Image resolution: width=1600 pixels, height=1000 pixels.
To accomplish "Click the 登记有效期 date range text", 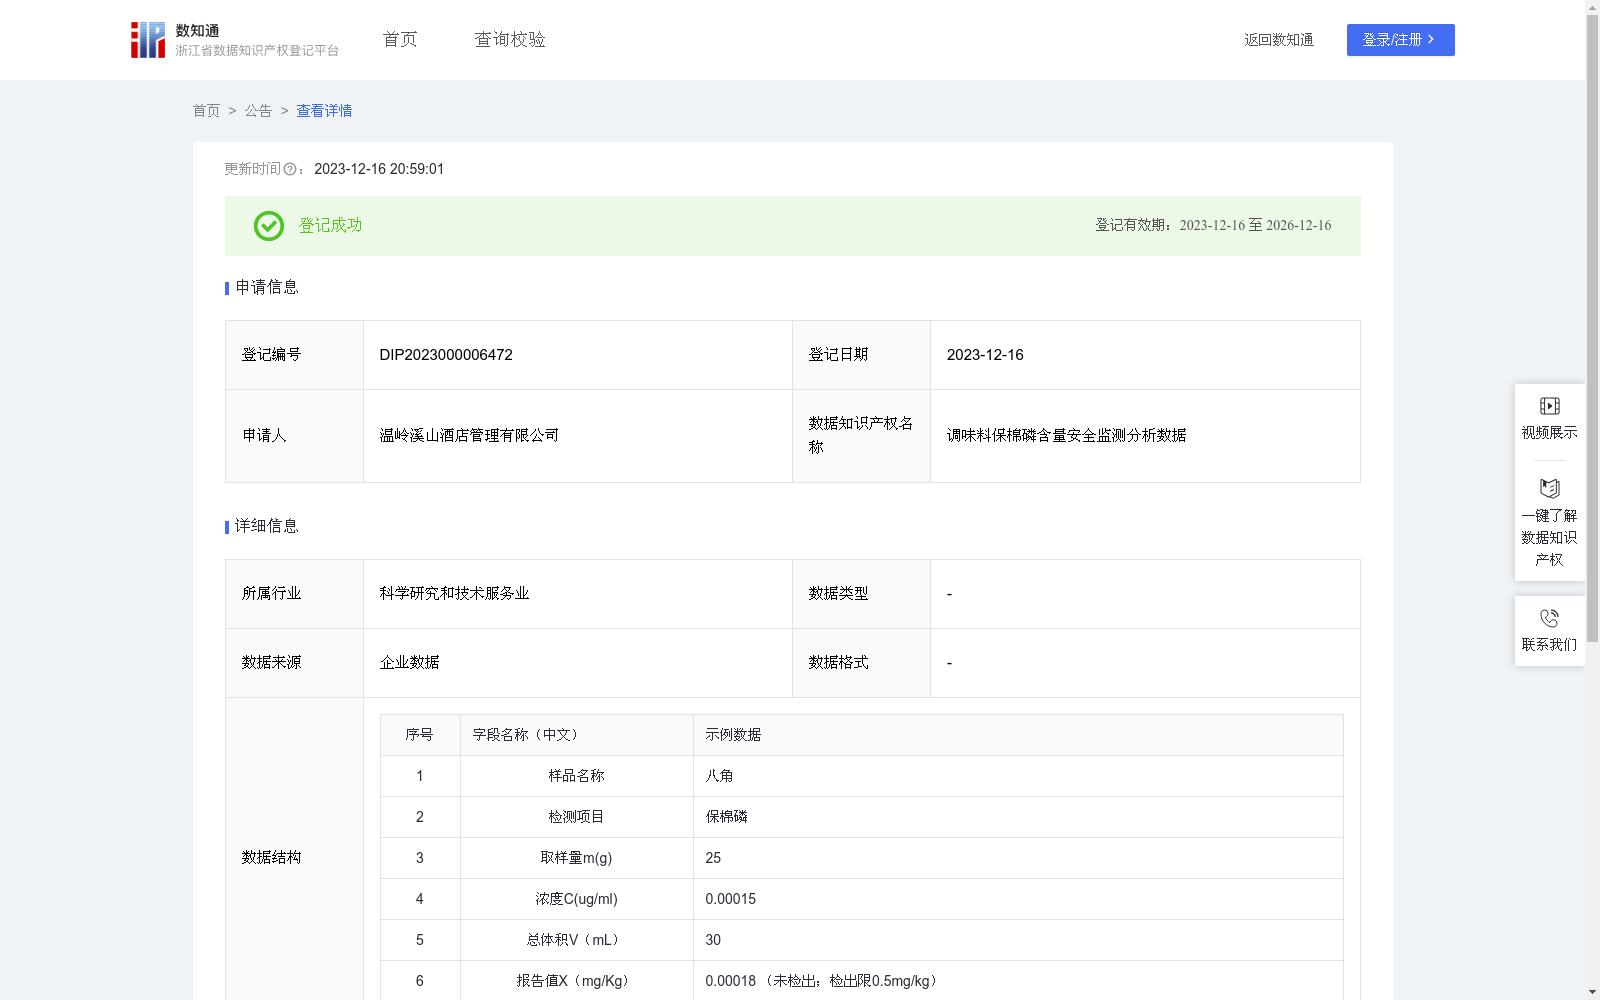I will (x=1255, y=226).
